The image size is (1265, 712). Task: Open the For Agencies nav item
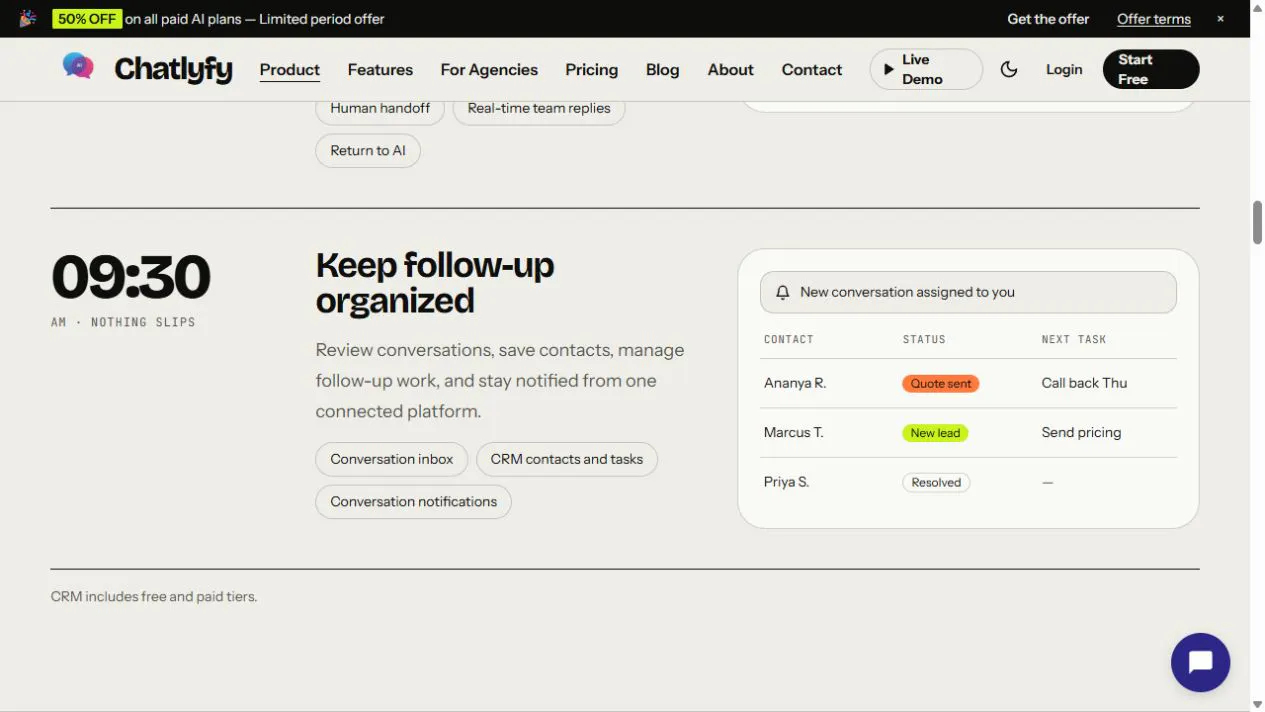click(x=489, y=69)
